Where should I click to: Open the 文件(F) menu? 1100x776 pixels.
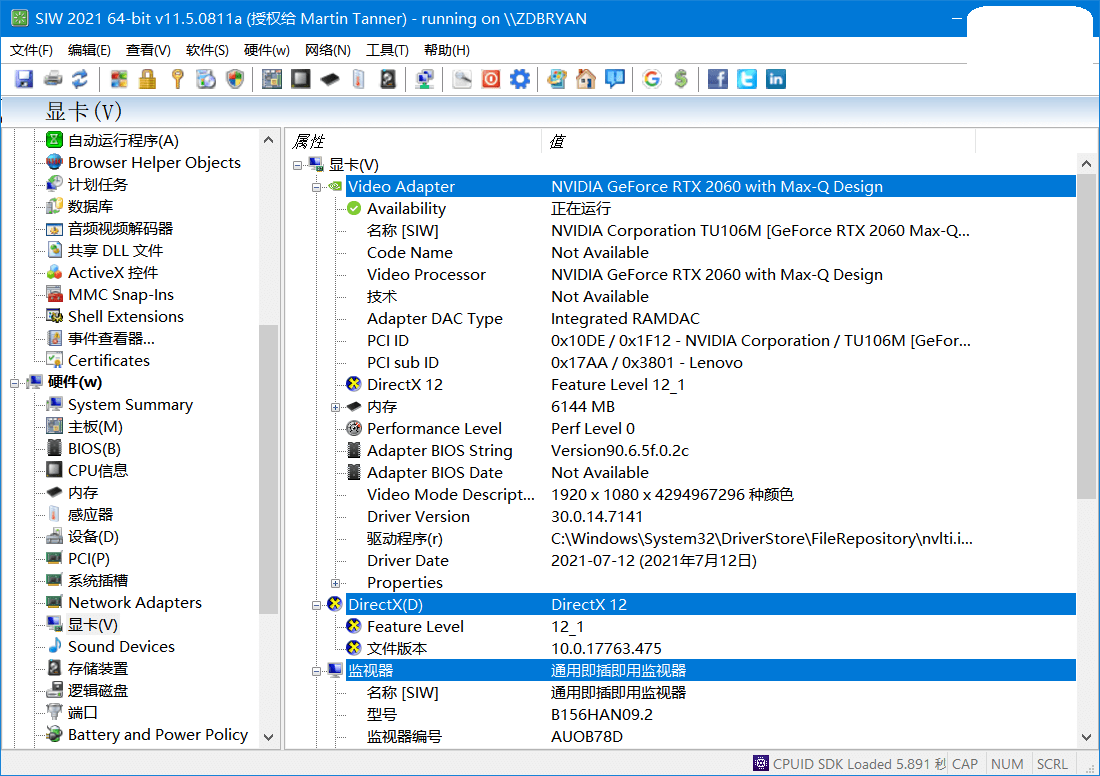(x=32, y=51)
